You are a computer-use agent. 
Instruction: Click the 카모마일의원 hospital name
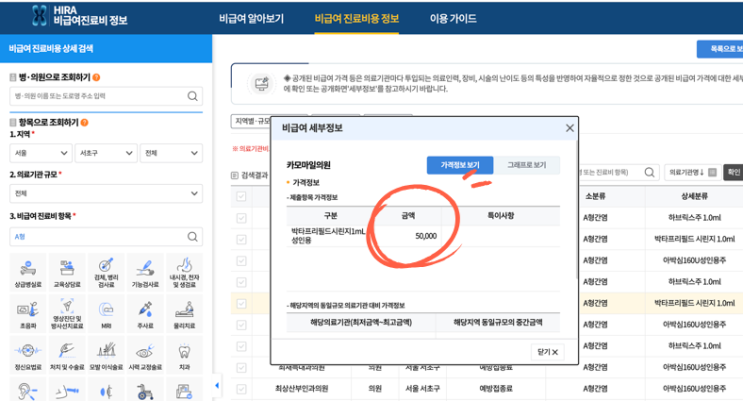(x=308, y=165)
